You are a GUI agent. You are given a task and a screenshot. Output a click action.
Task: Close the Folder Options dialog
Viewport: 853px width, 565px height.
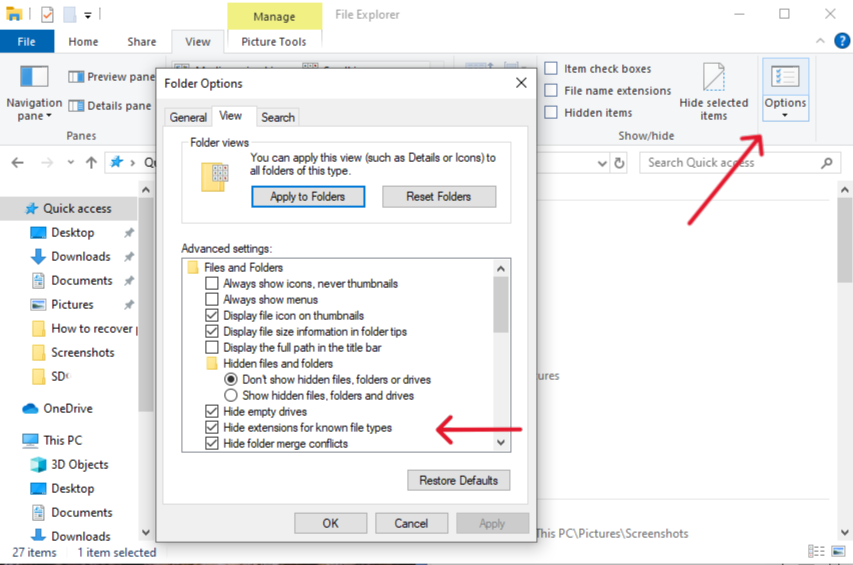click(x=521, y=83)
